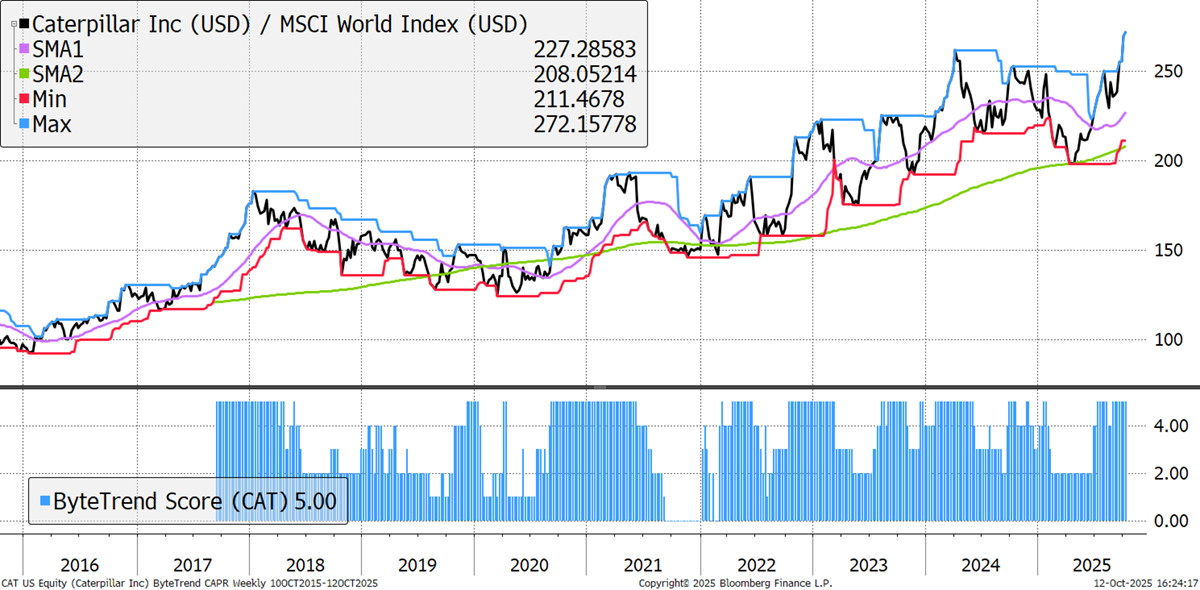Click the CAT US Equity ByteTrend footer text
The width and height of the screenshot is (1200, 590).
(190, 582)
